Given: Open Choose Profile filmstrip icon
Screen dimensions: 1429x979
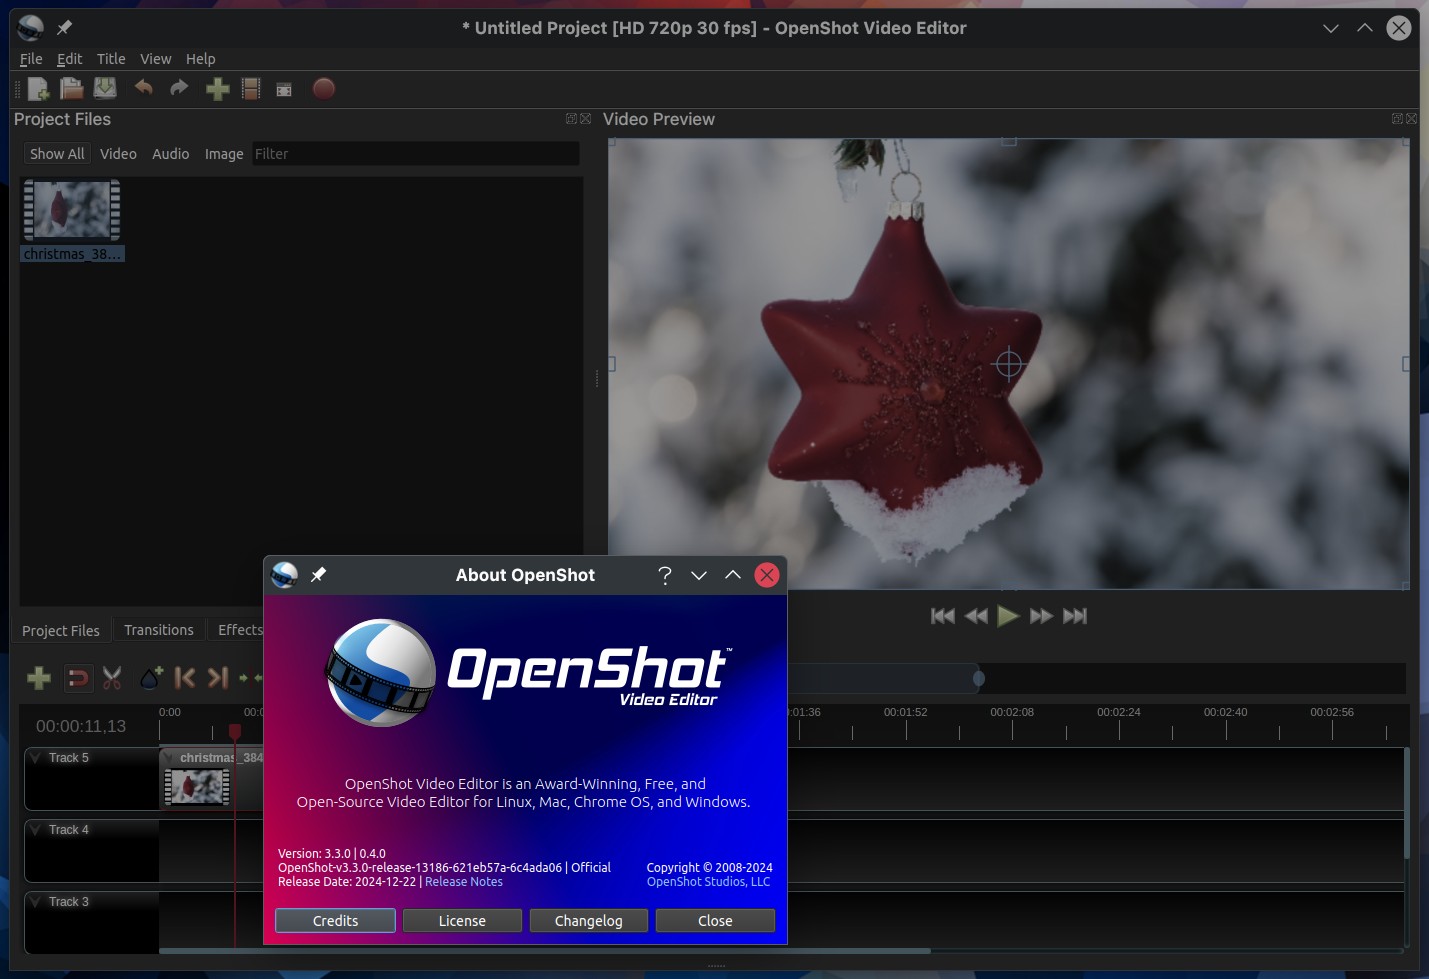Looking at the screenshot, I should (x=251, y=89).
